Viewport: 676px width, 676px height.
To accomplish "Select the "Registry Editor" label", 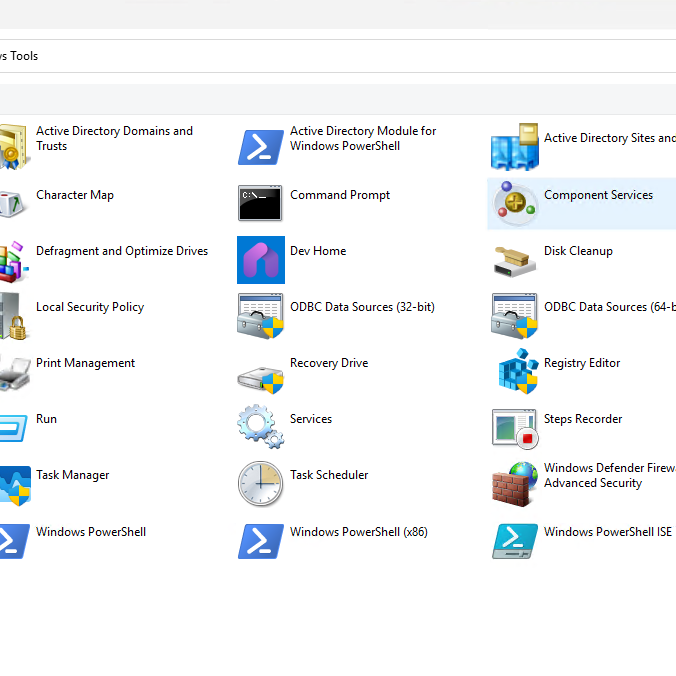I will coord(582,363).
